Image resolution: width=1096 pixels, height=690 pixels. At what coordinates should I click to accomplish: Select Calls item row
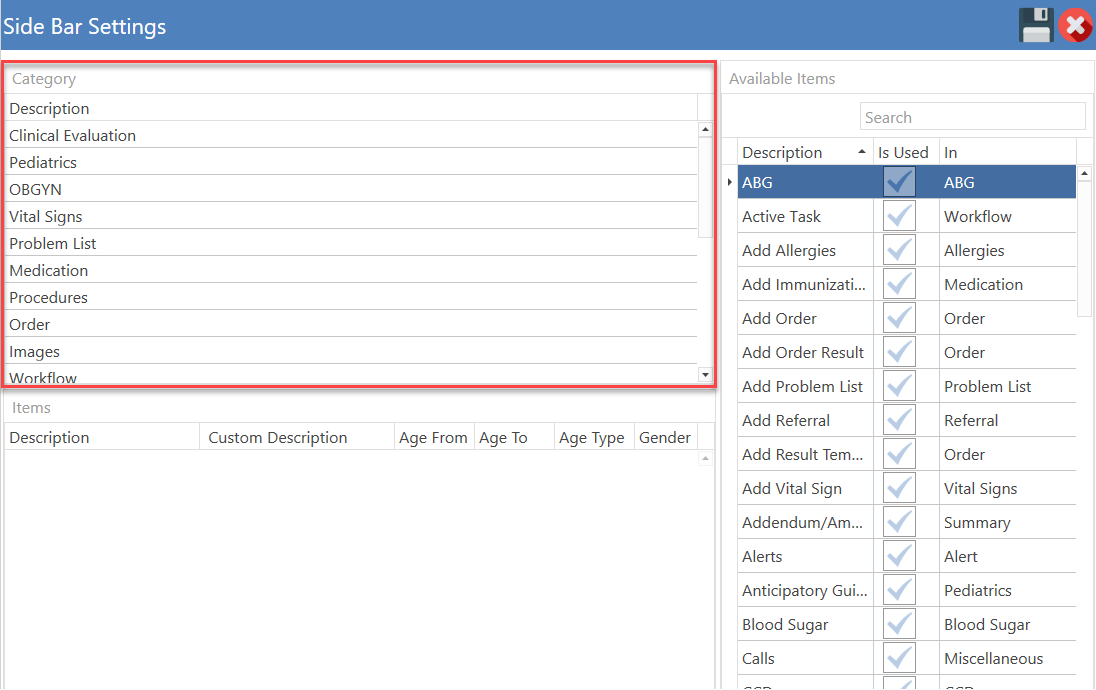point(907,659)
